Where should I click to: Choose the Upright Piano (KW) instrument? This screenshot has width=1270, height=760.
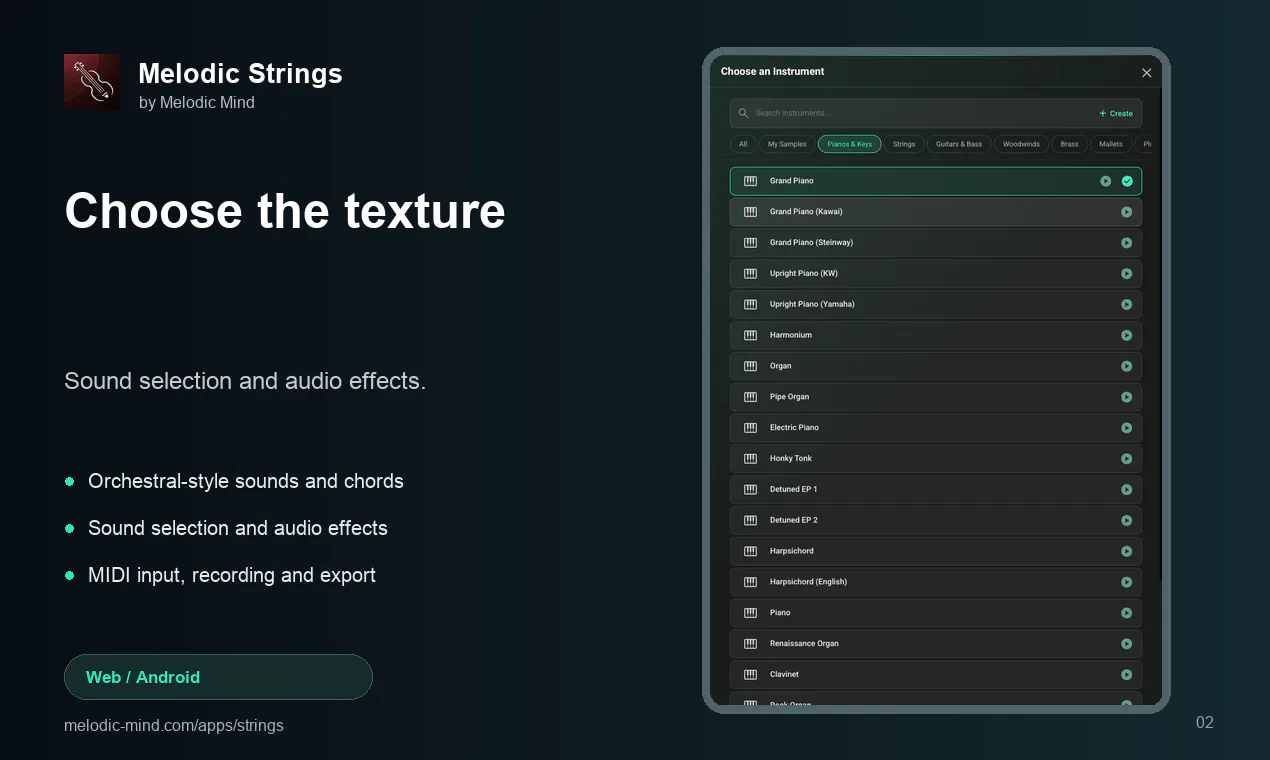[x=936, y=274]
